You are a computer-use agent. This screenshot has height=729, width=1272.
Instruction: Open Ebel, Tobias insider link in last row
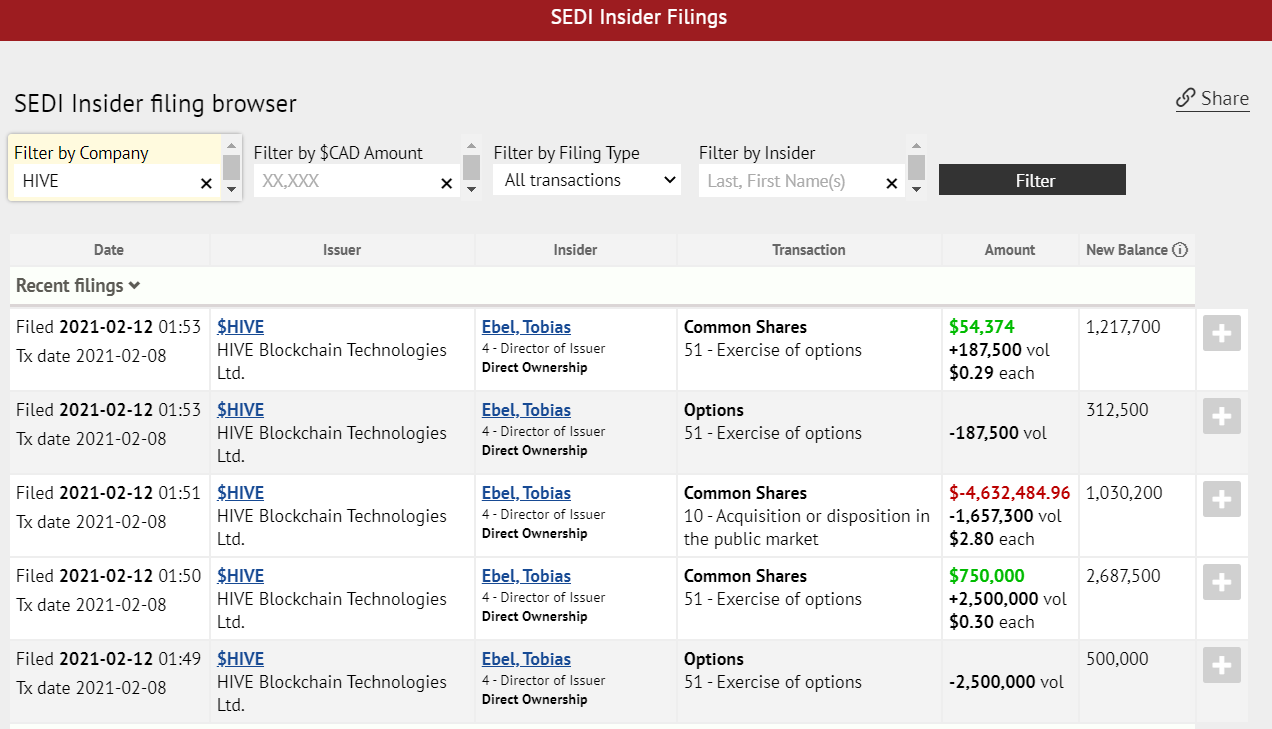point(526,659)
